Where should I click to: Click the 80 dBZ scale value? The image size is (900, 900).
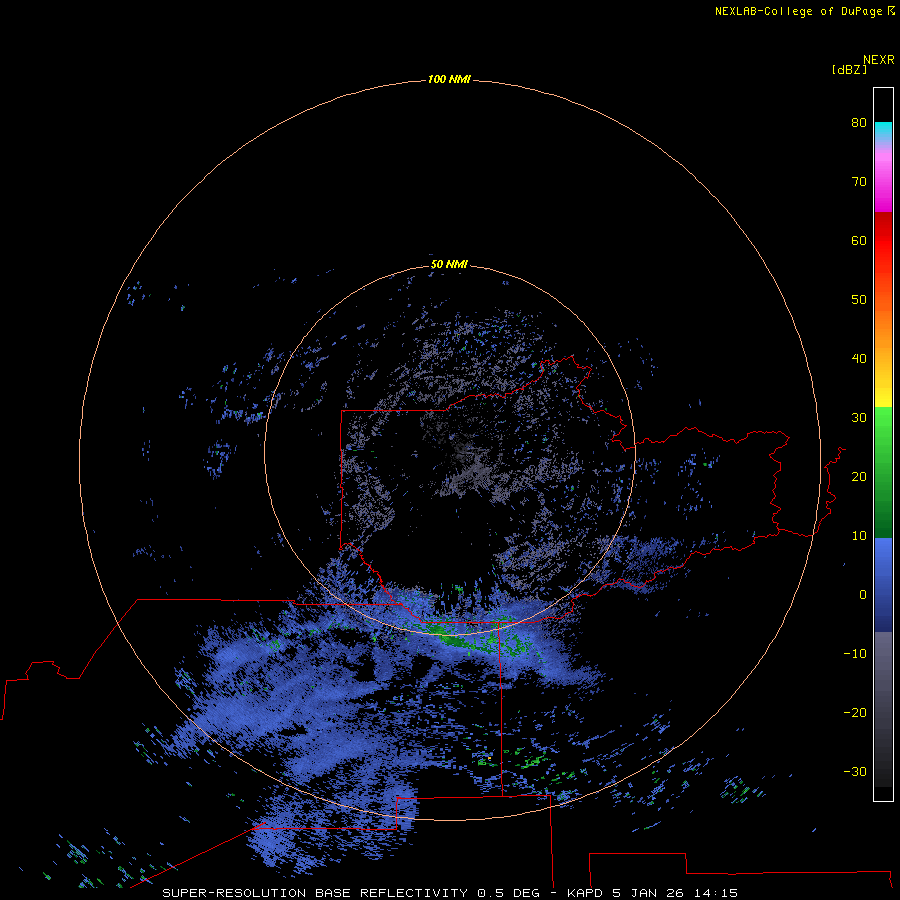[x=859, y=122]
